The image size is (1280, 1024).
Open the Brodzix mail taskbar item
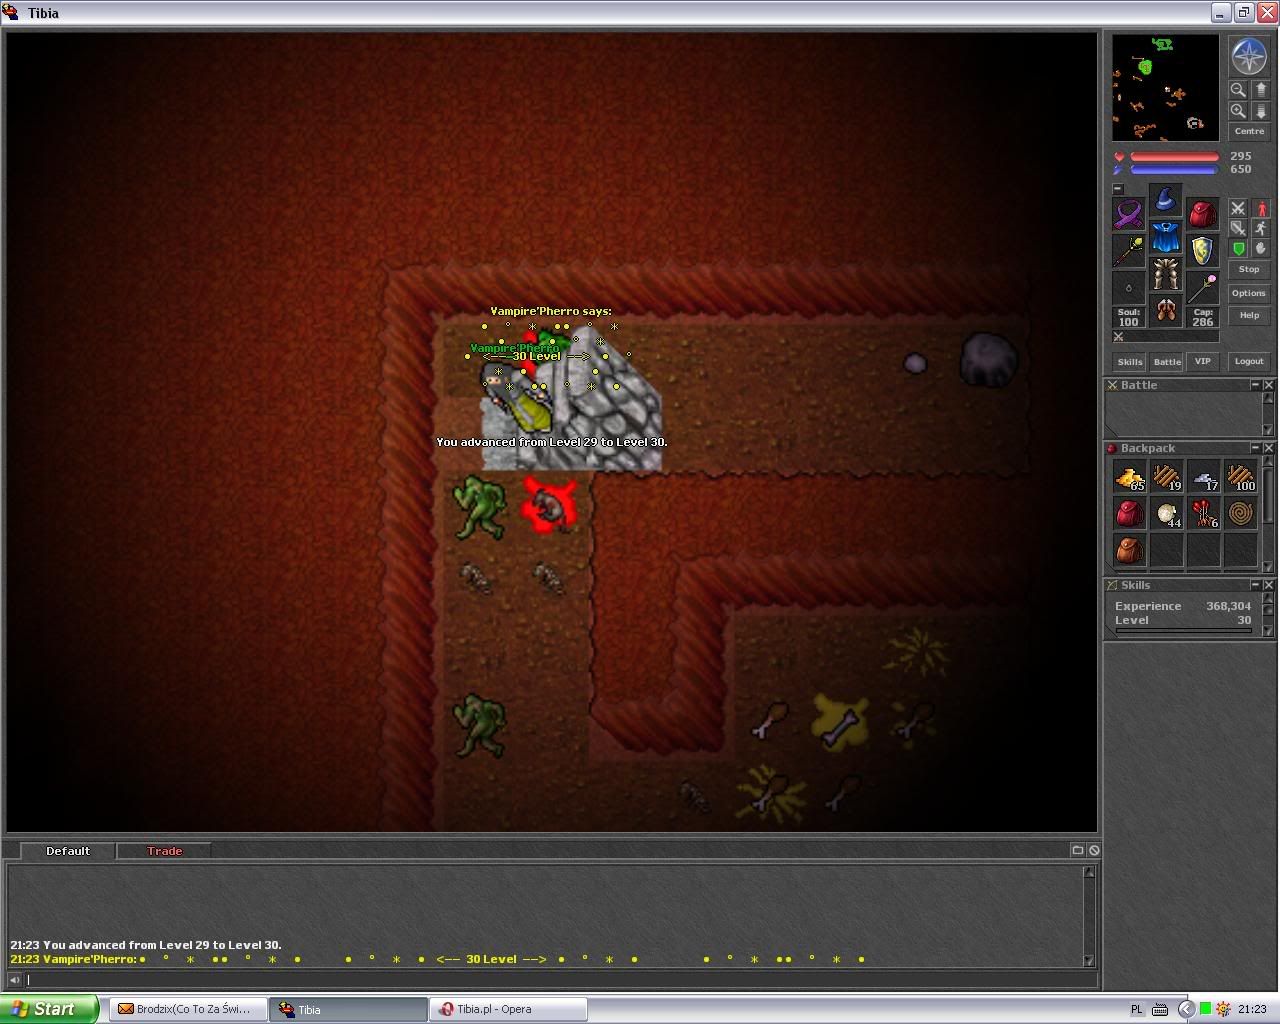tap(189, 1009)
